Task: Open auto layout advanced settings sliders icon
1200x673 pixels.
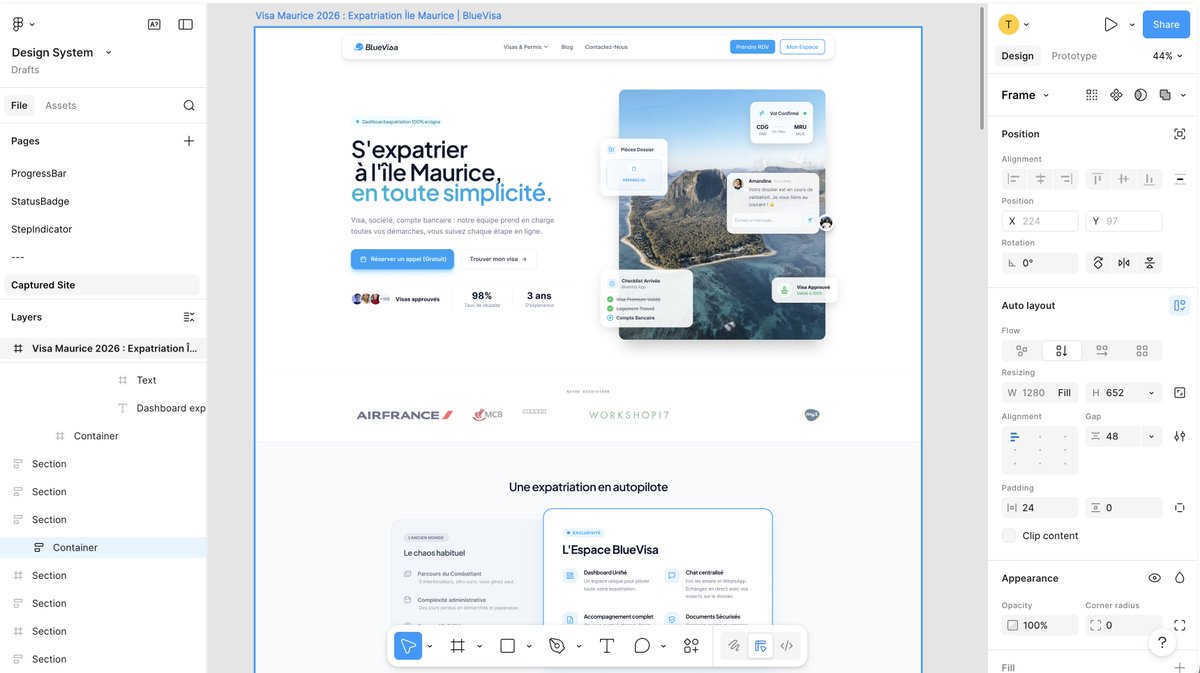Action: [x=1180, y=436]
